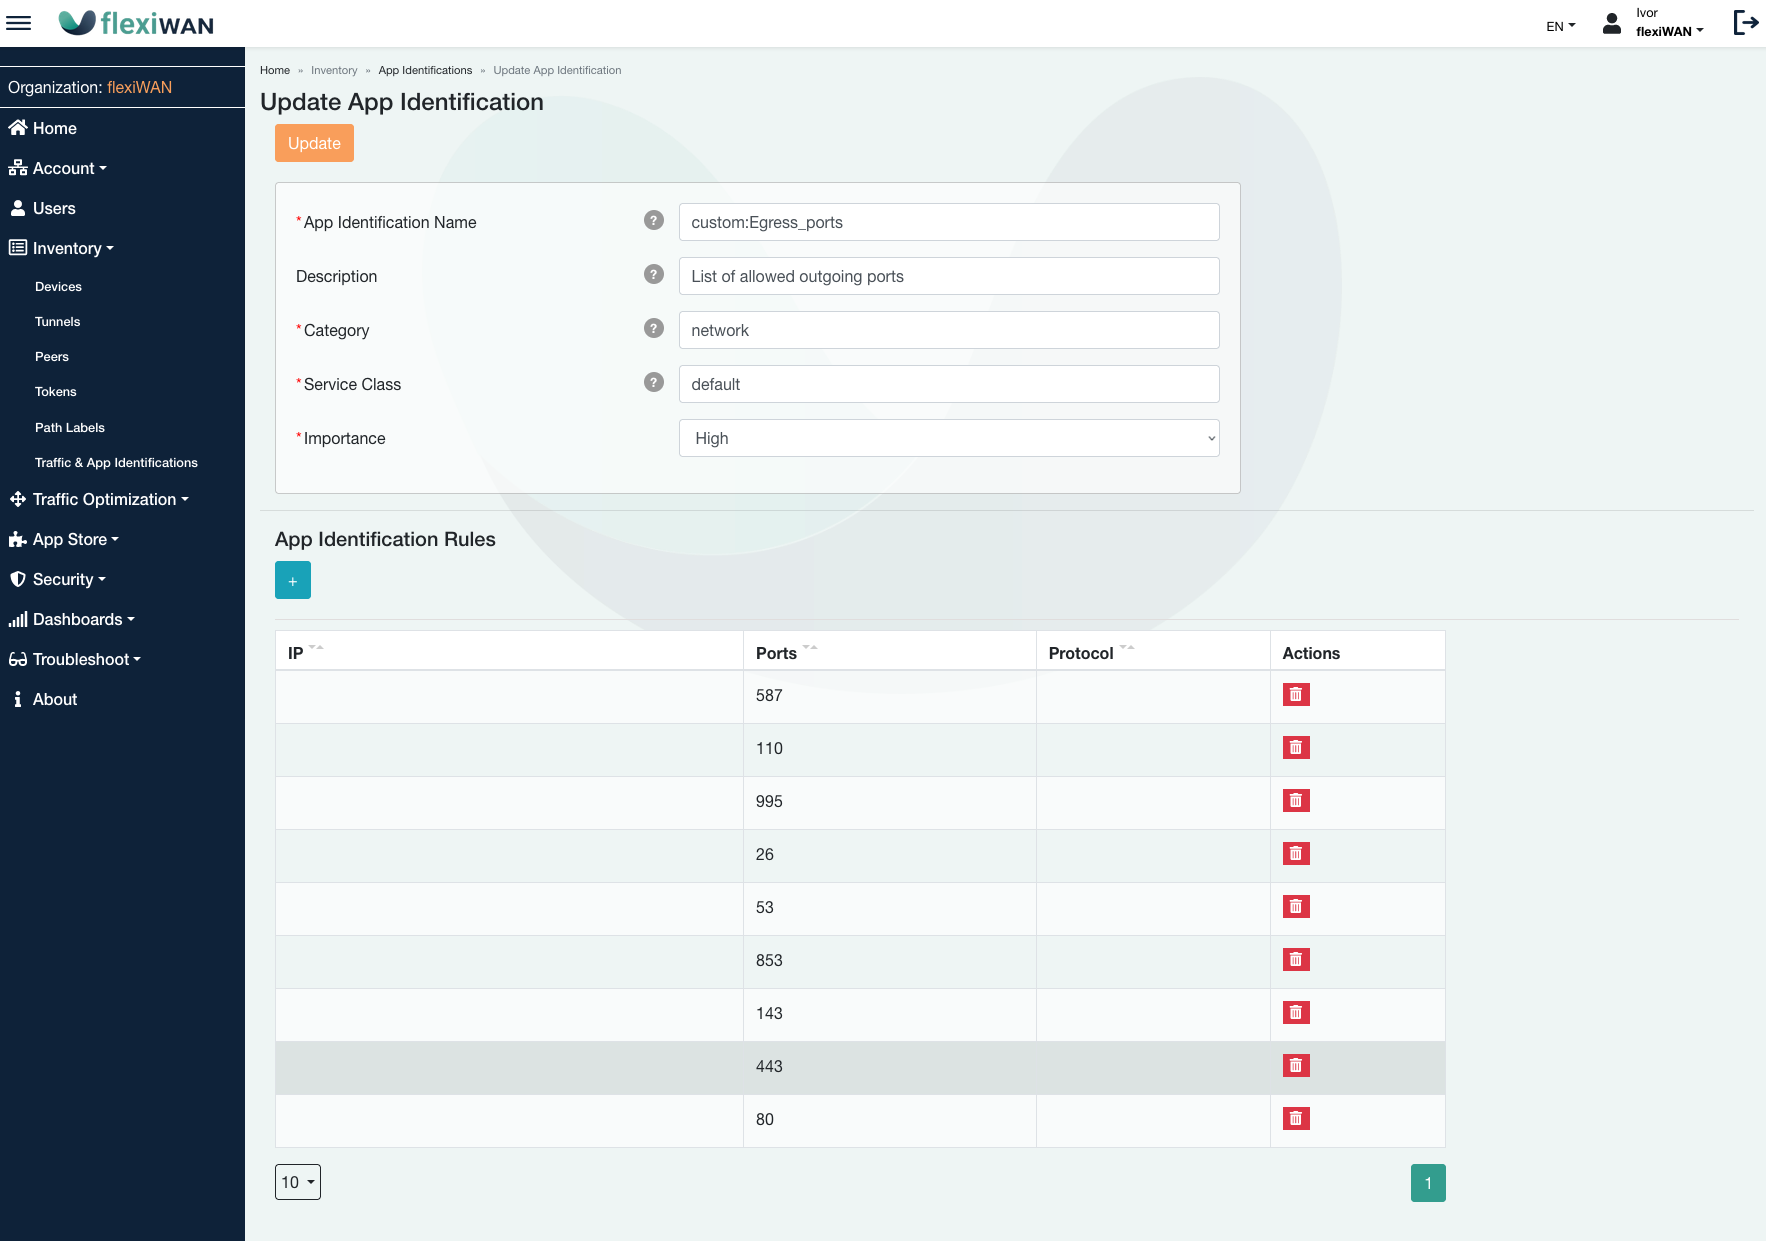Click the logout icon

[x=1746, y=23]
